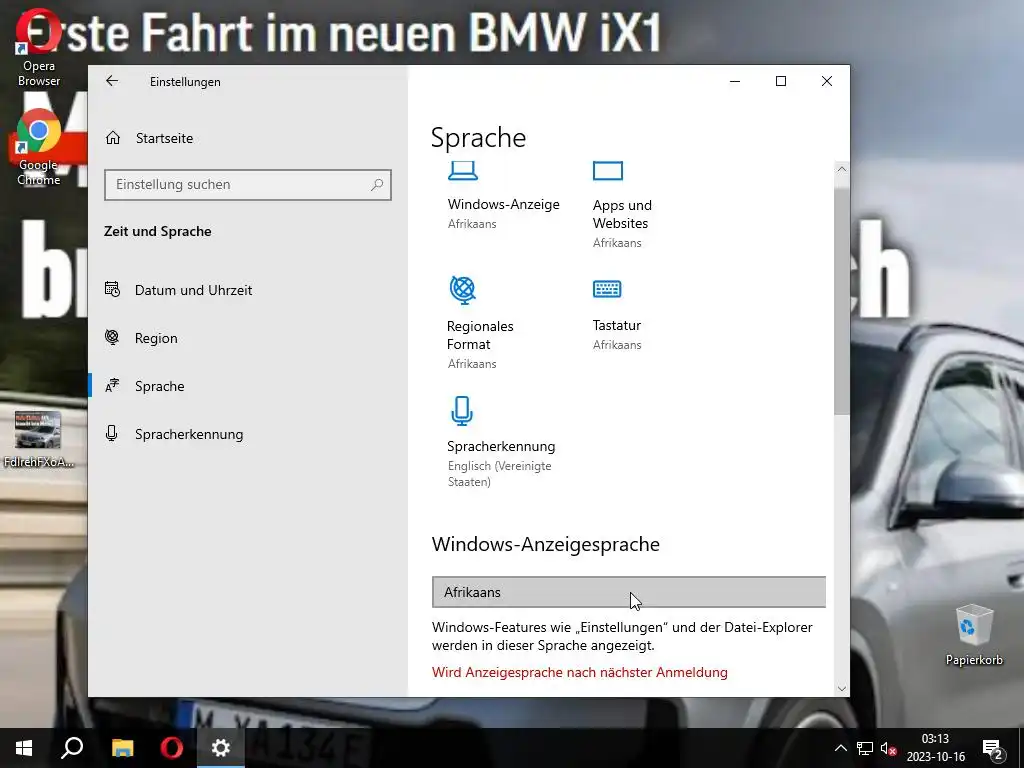Click the Apps und Websites tile label
This screenshot has width=1024, height=768.
622,214
